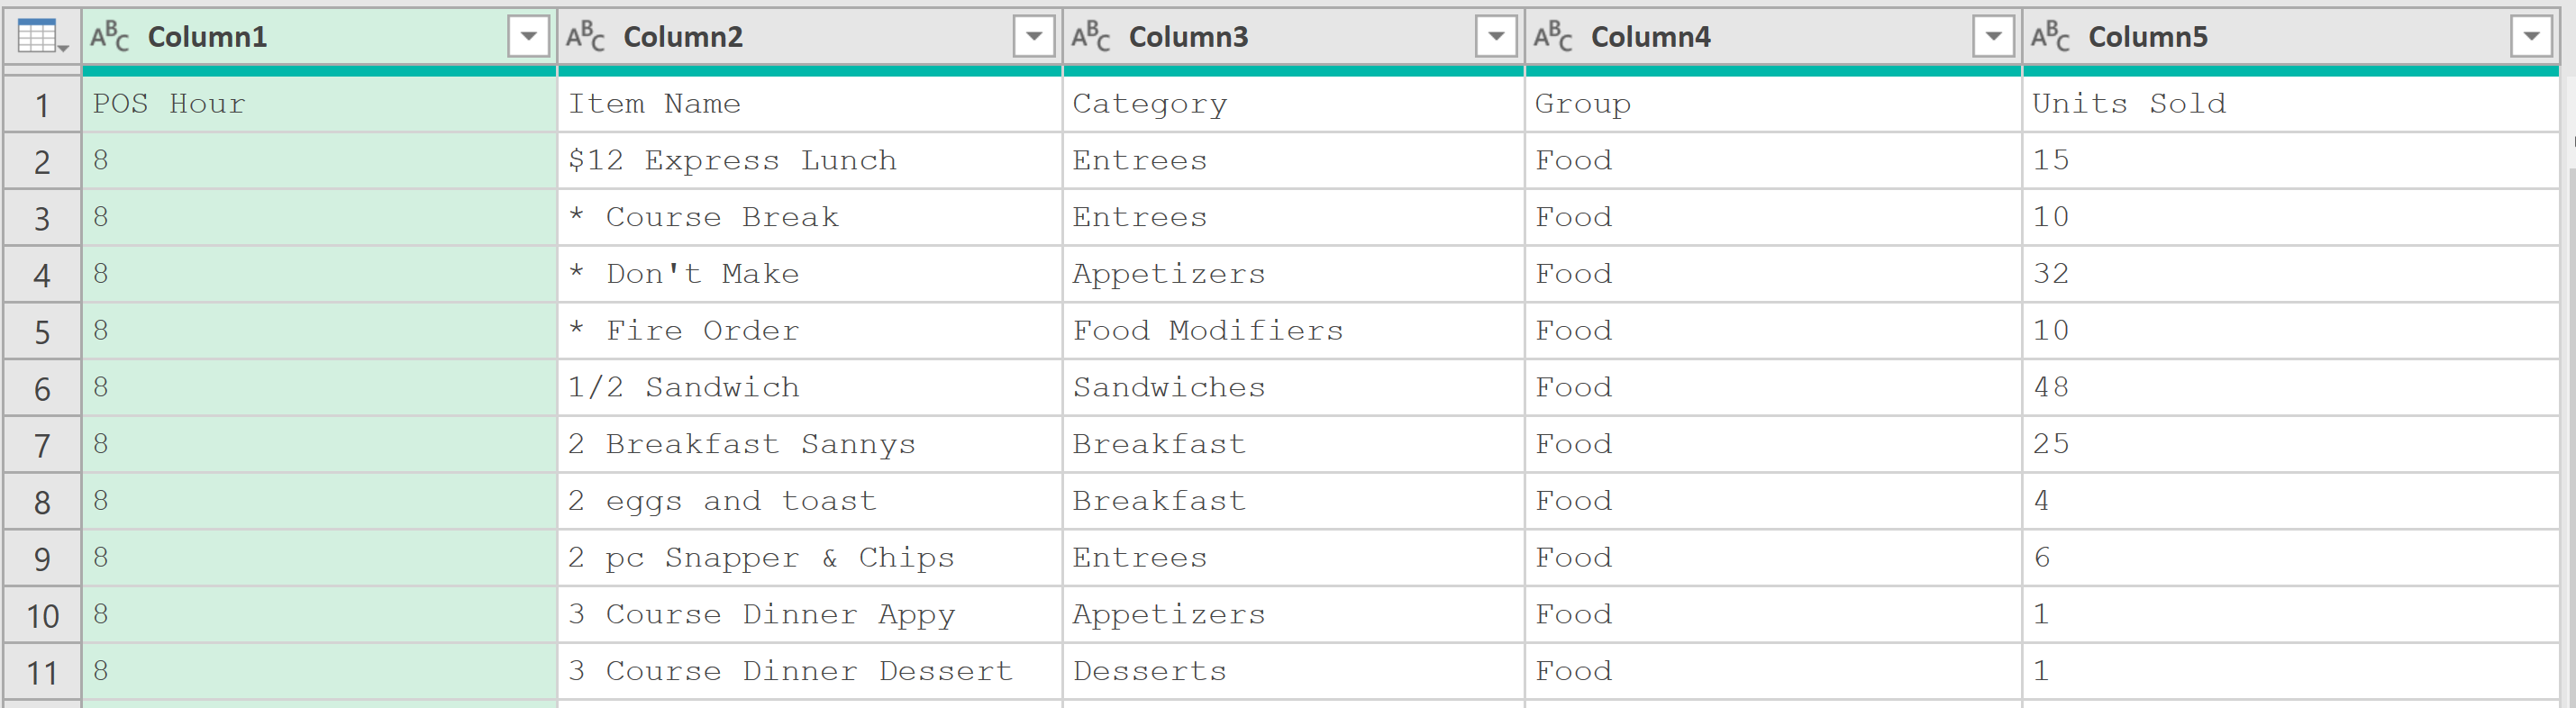Open the table options menu icon

pyautogui.click(x=41, y=37)
